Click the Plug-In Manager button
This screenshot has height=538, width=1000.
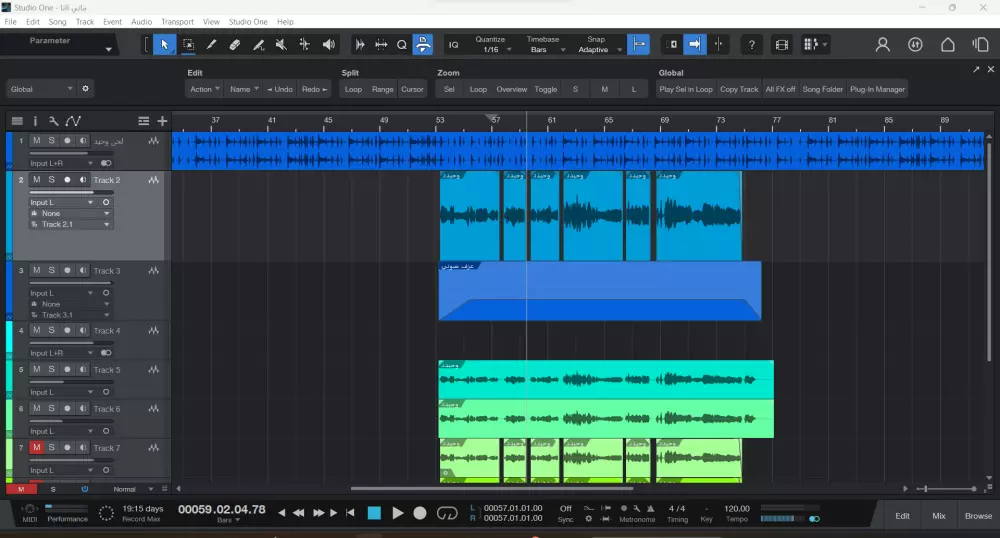pyautogui.click(x=877, y=89)
